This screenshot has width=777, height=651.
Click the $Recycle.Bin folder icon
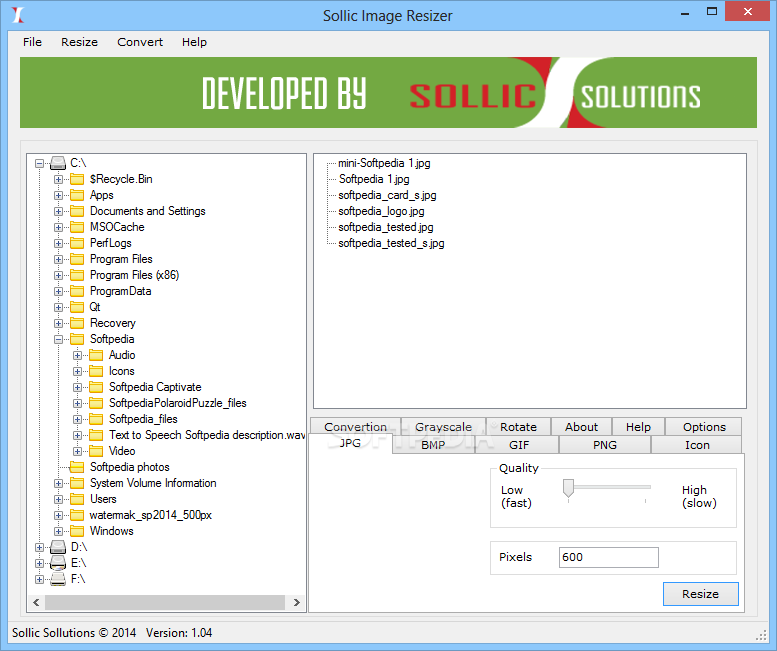coord(77,179)
